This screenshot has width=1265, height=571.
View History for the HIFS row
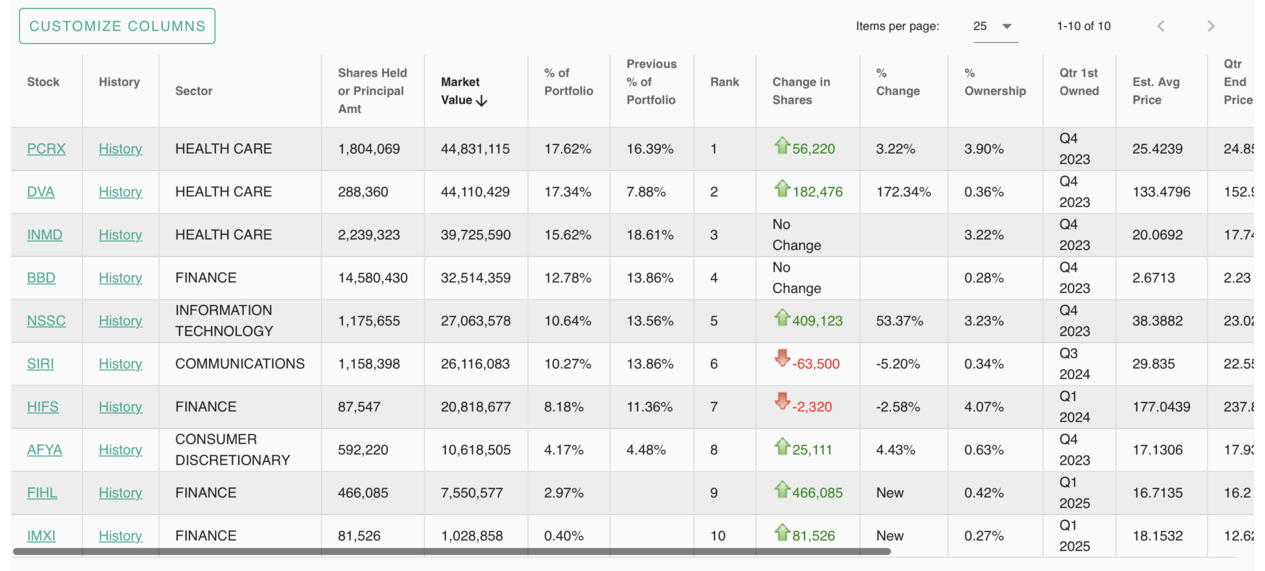pos(120,407)
